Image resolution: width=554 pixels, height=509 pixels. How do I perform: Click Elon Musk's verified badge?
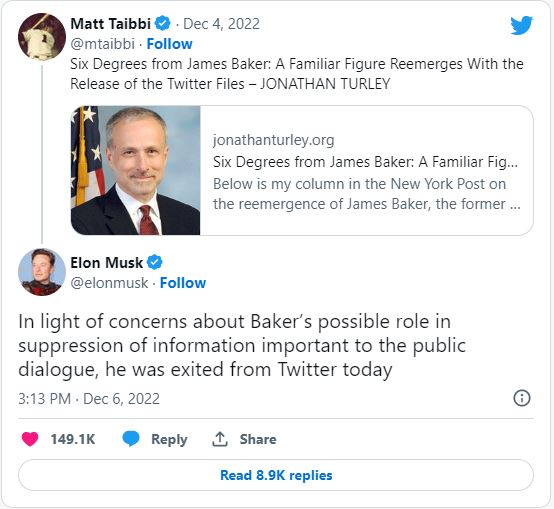click(x=155, y=262)
